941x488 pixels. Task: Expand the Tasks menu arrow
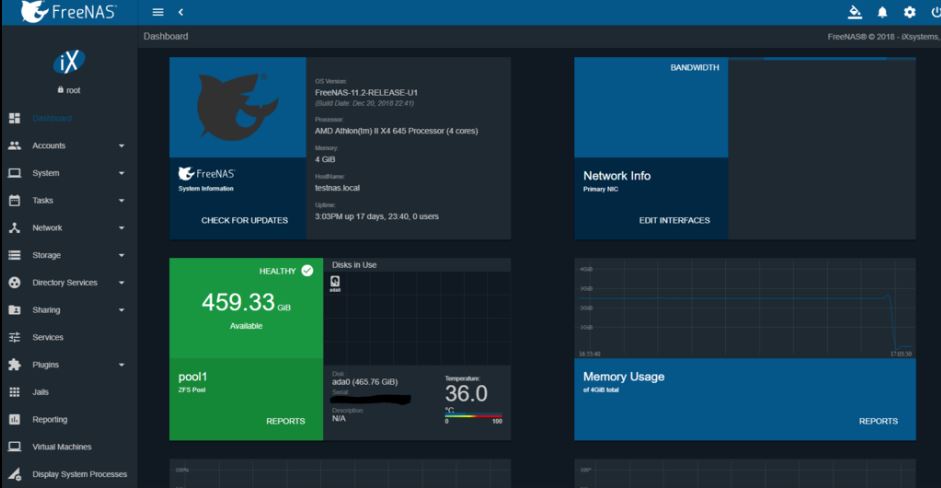tap(121, 200)
